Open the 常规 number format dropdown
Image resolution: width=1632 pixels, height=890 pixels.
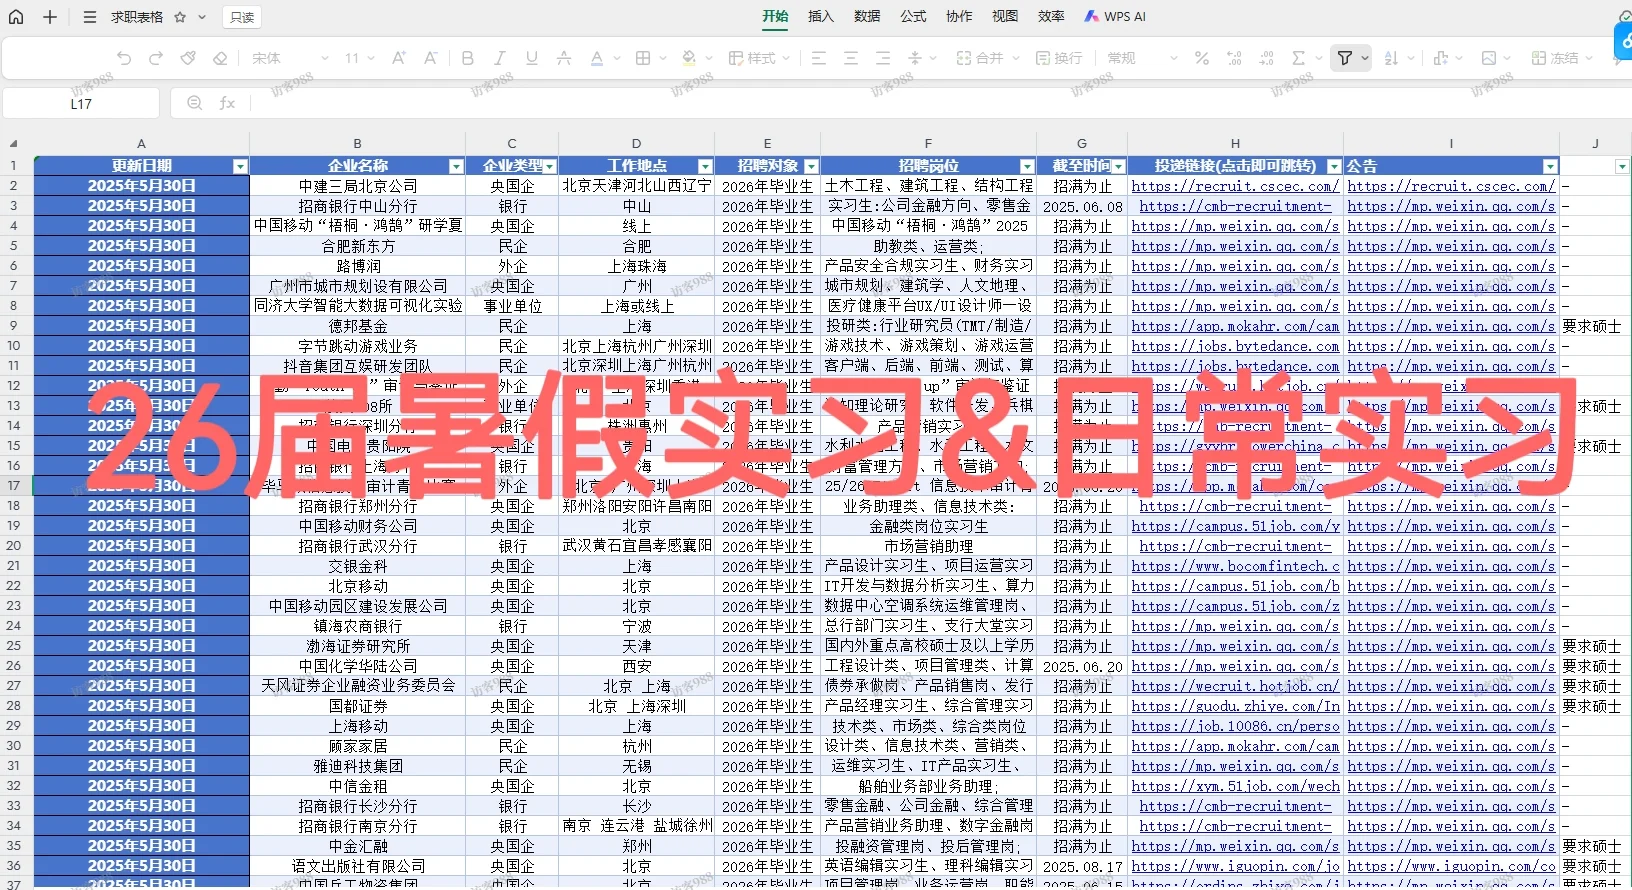(x=1142, y=58)
